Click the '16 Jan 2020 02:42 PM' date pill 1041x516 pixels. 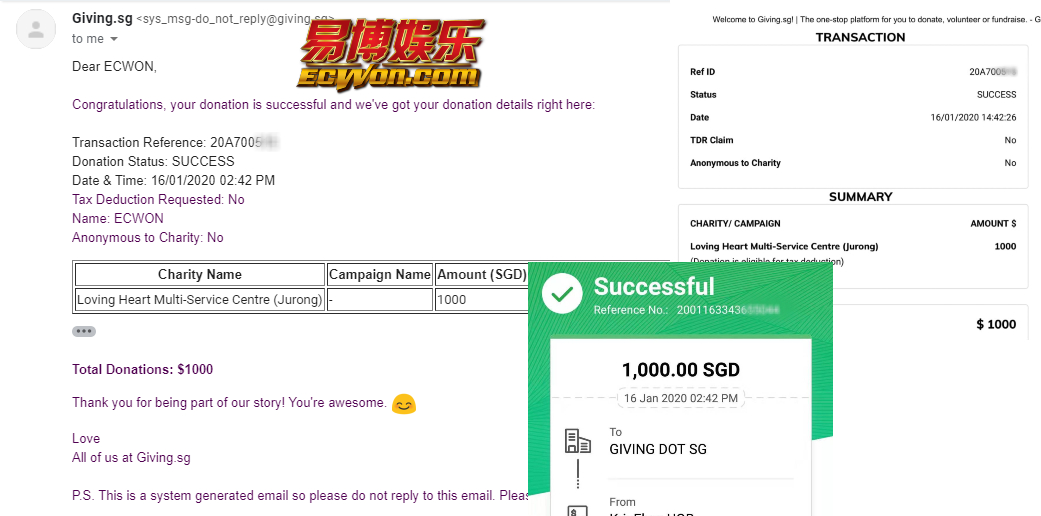681,398
